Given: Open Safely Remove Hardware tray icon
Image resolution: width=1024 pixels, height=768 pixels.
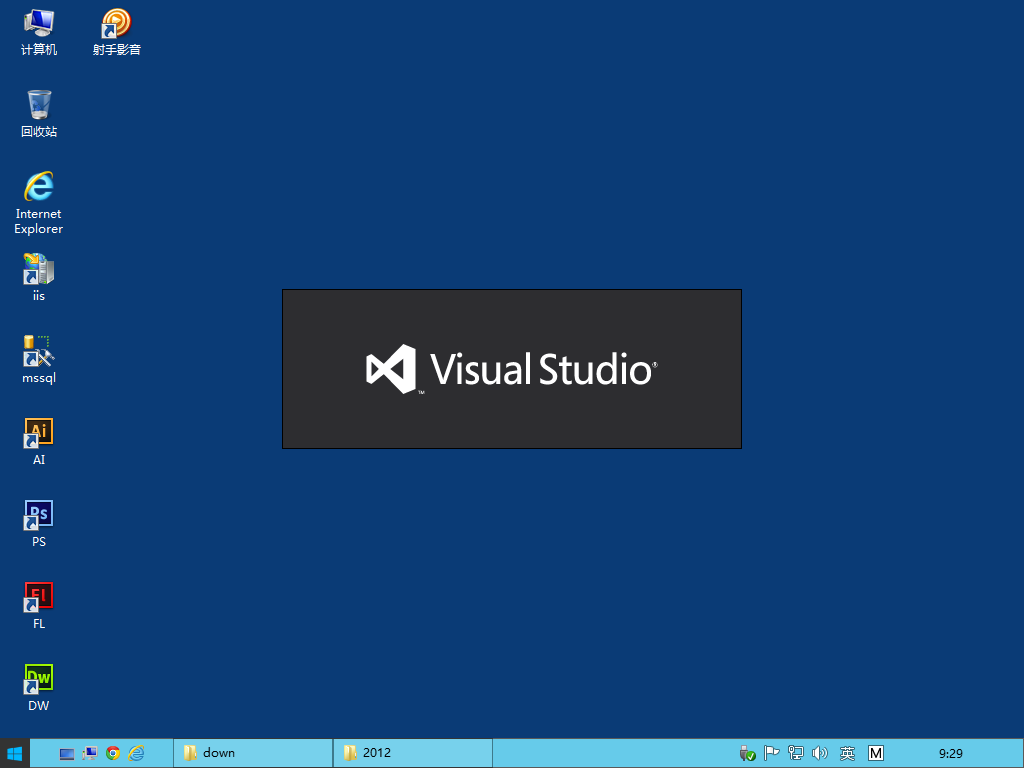Looking at the screenshot, I should (748, 754).
